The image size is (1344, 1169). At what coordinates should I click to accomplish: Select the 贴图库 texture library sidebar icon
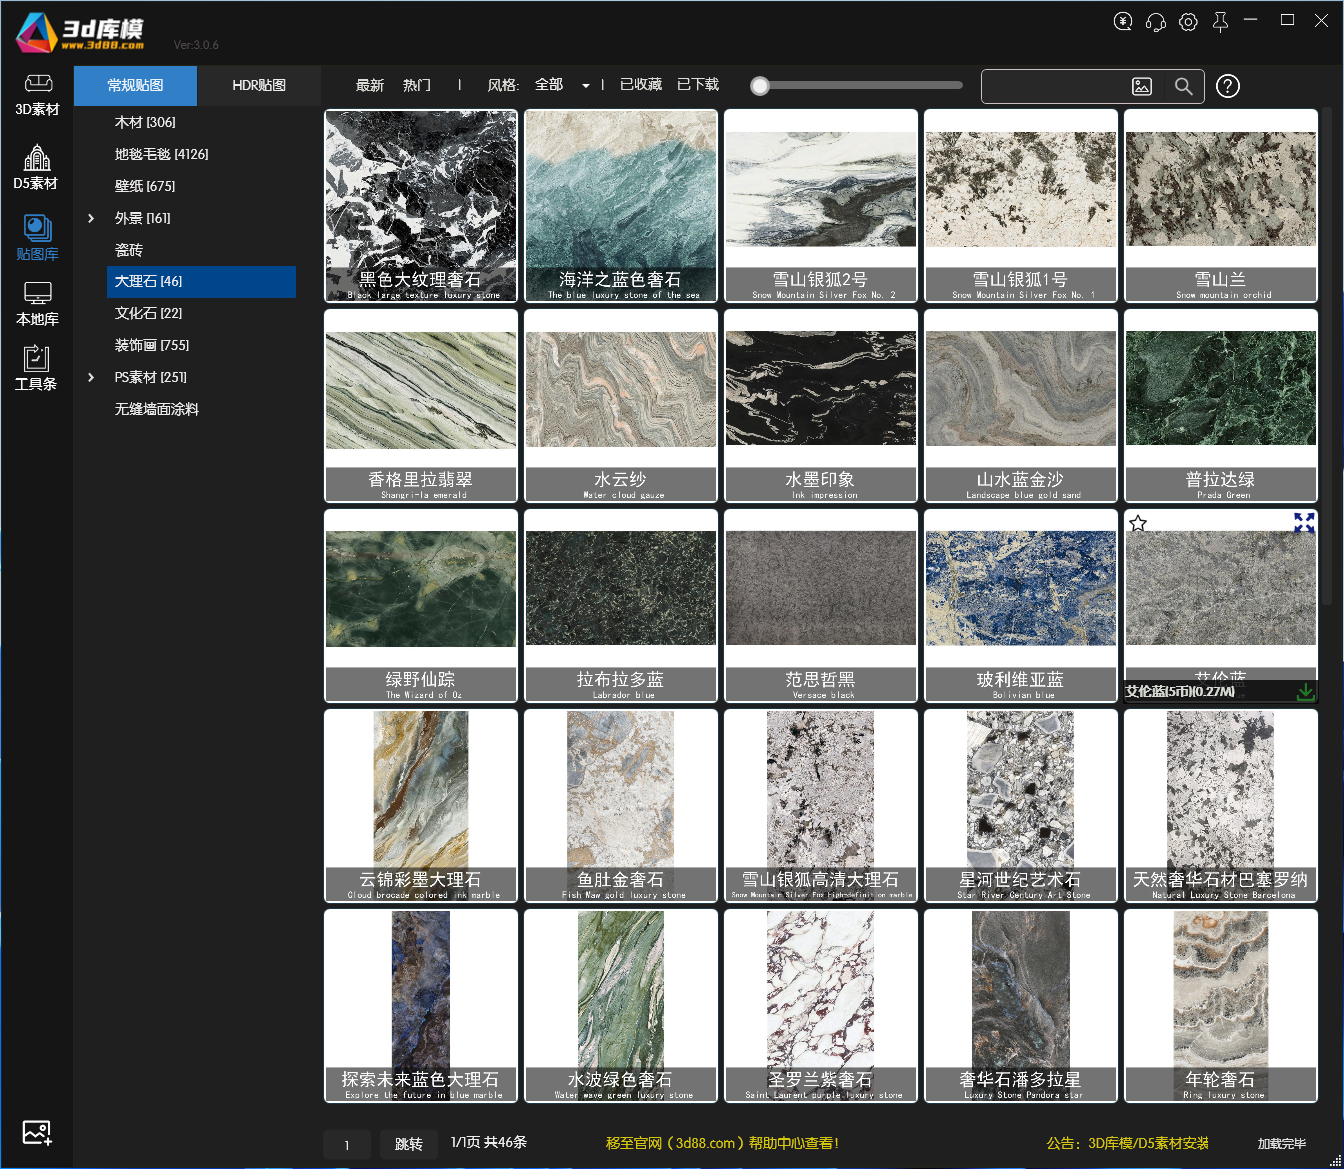tap(37, 238)
